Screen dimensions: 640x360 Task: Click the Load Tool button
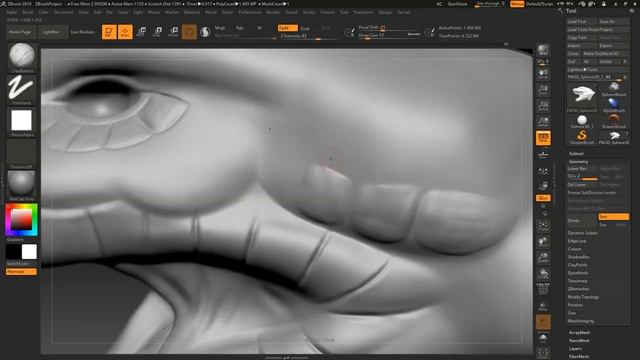point(582,21)
